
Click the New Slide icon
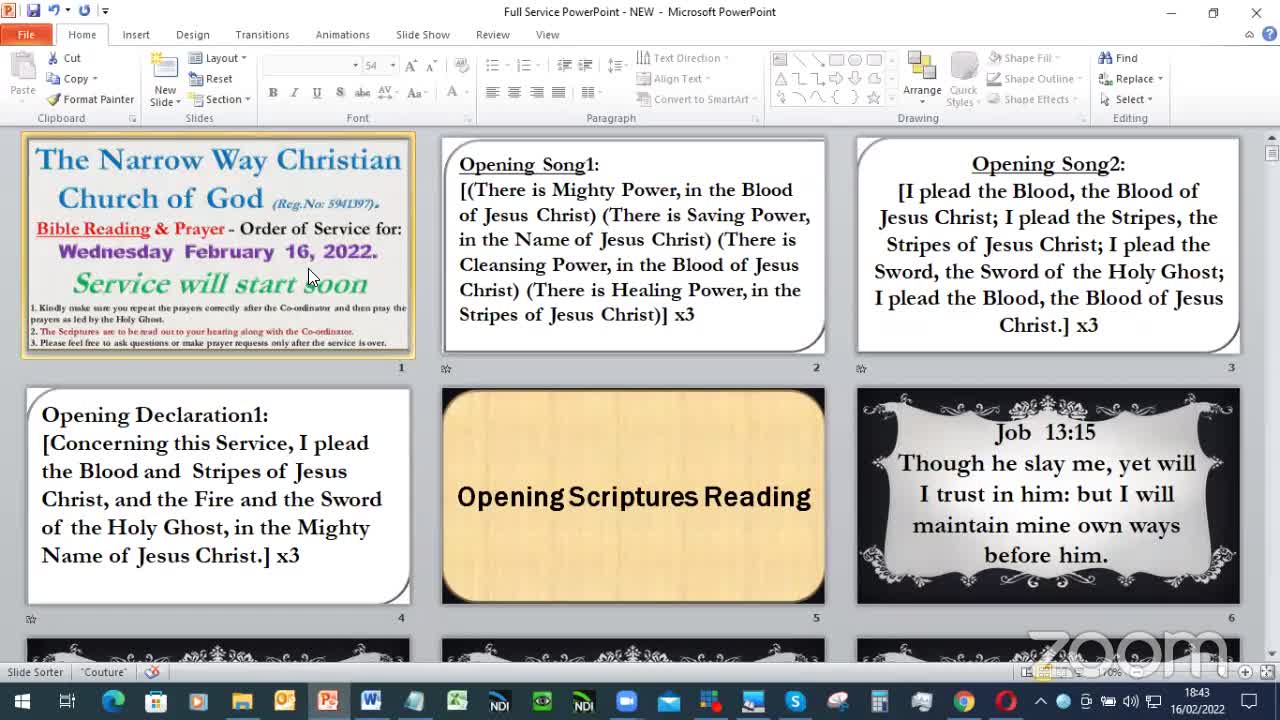[x=165, y=68]
